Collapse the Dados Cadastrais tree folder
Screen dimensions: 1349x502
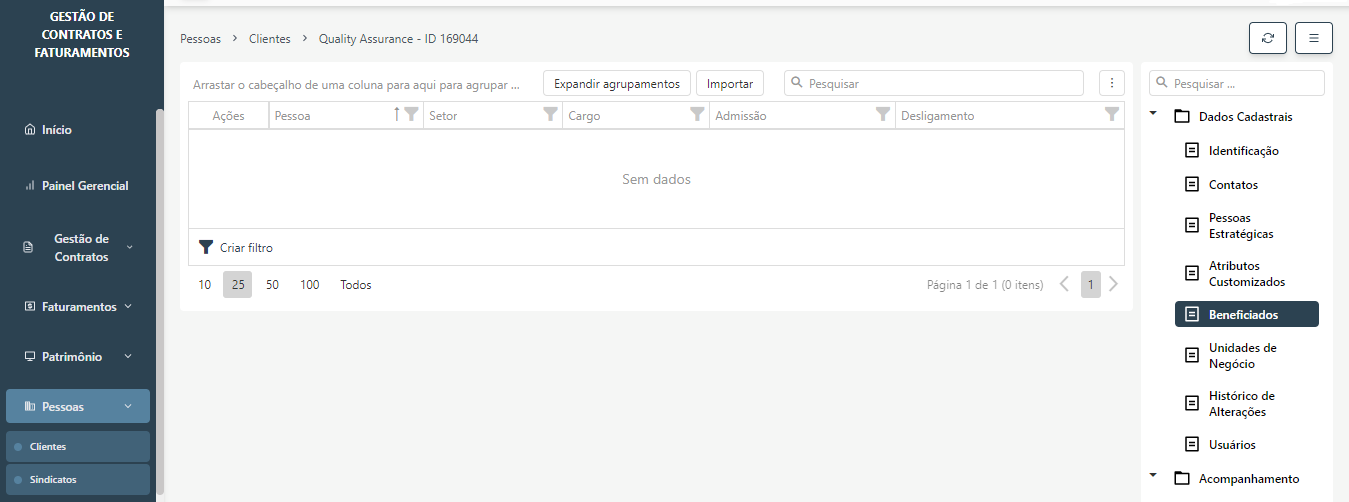pos(1153,115)
